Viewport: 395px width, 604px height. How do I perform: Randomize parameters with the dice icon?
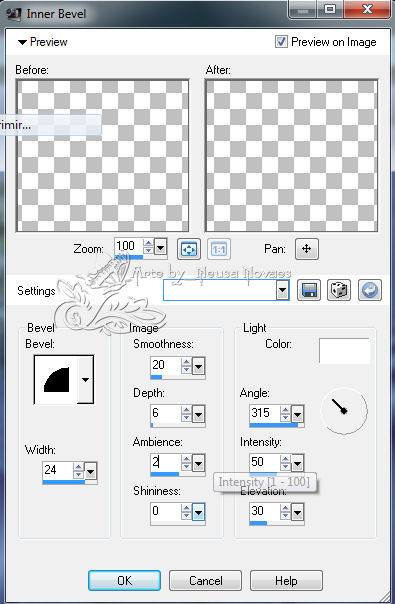pyautogui.click(x=339, y=290)
